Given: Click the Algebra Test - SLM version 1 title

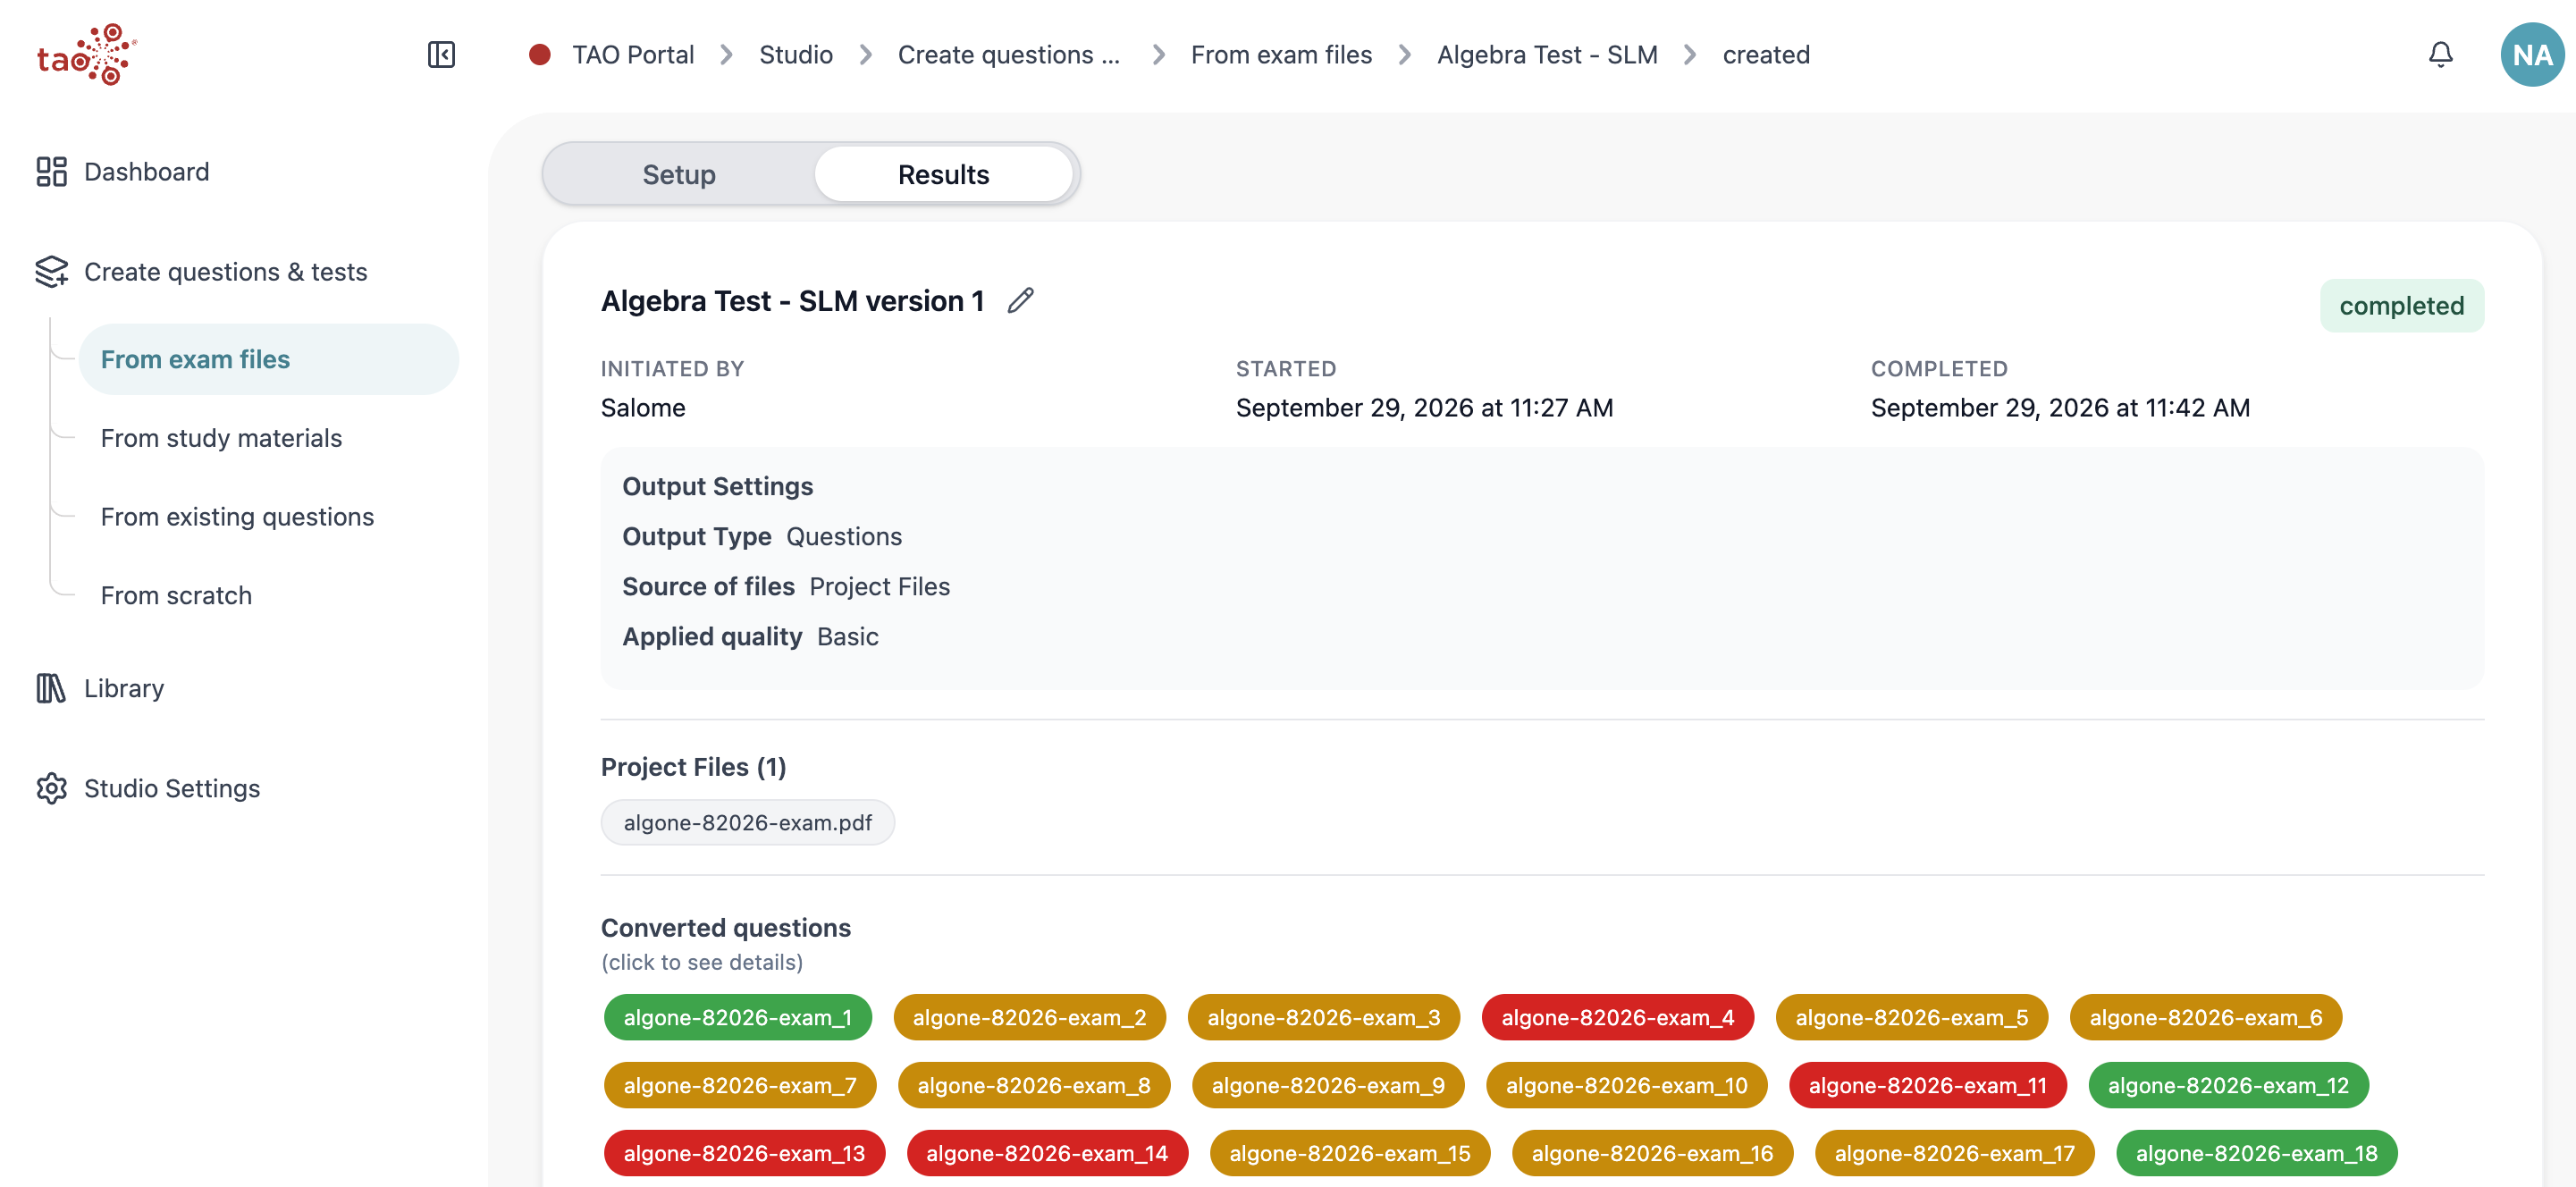Looking at the screenshot, I should click(792, 301).
